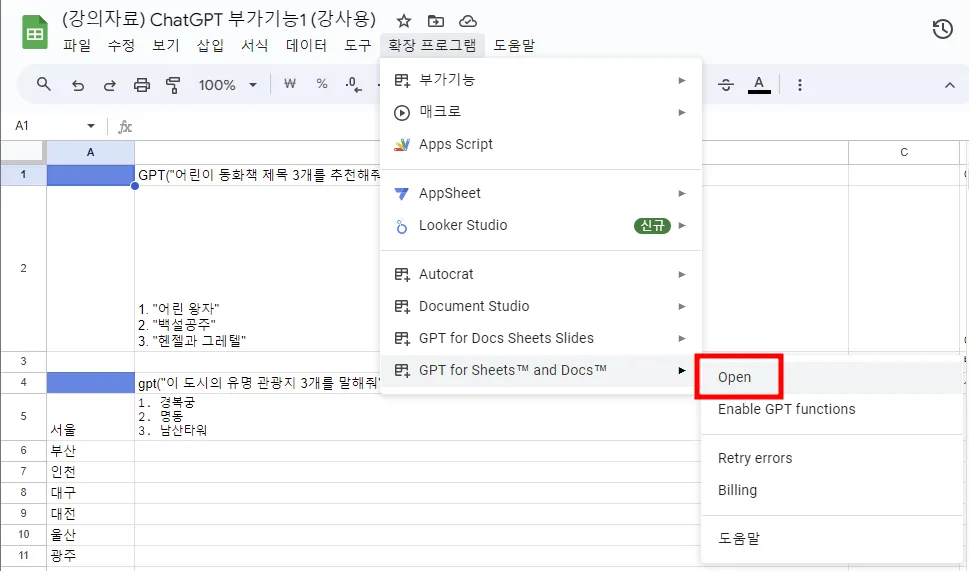This screenshot has height=571, width=969.
Task: Expand the Document Studio submenu
Action: coord(541,307)
